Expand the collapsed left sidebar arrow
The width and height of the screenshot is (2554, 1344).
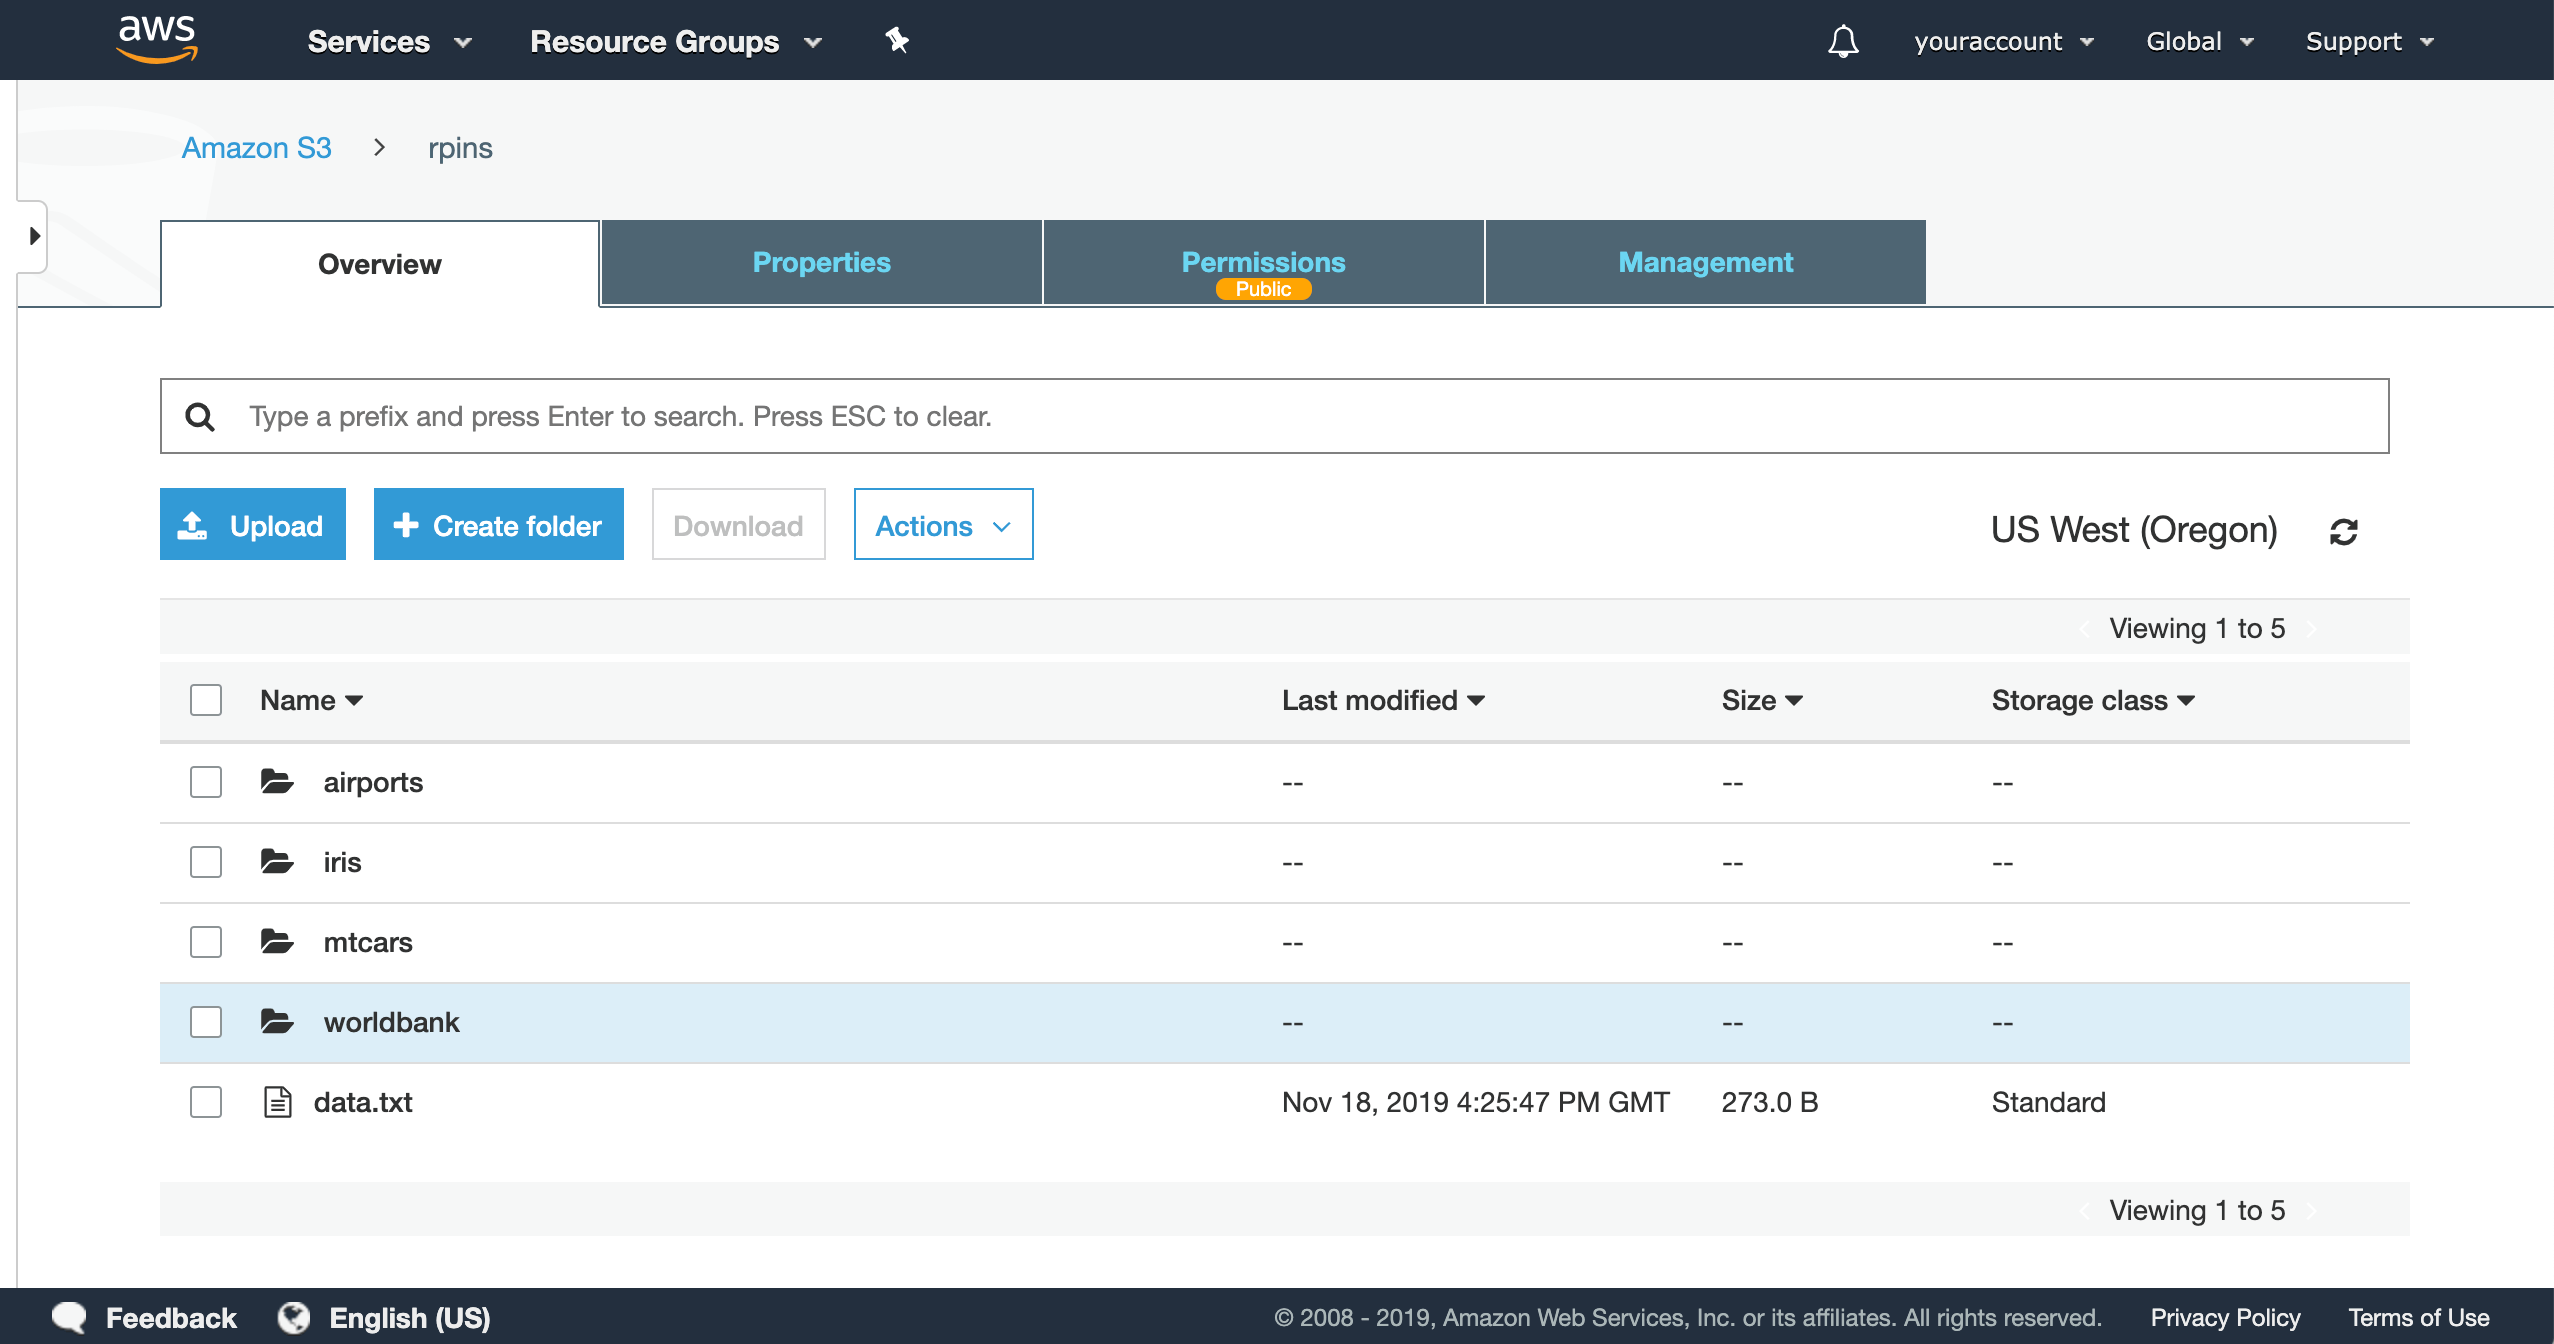tap(34, 236)
